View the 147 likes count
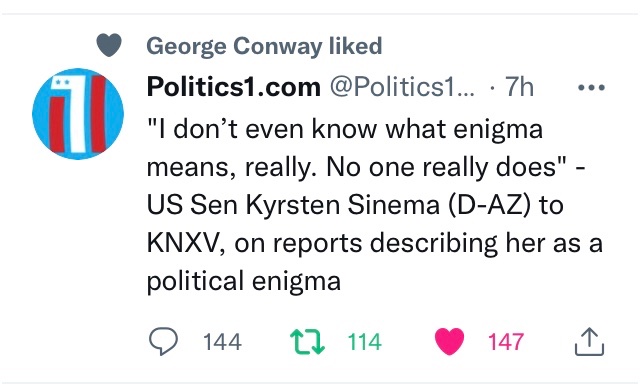The image size is (640, 385). (506, 342)
